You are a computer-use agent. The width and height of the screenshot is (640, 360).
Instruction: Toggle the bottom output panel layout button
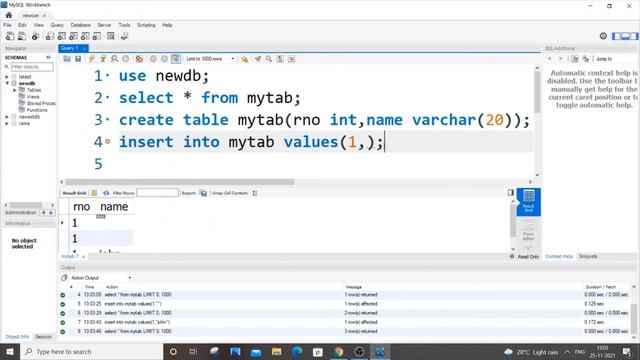tap(625, 36)
